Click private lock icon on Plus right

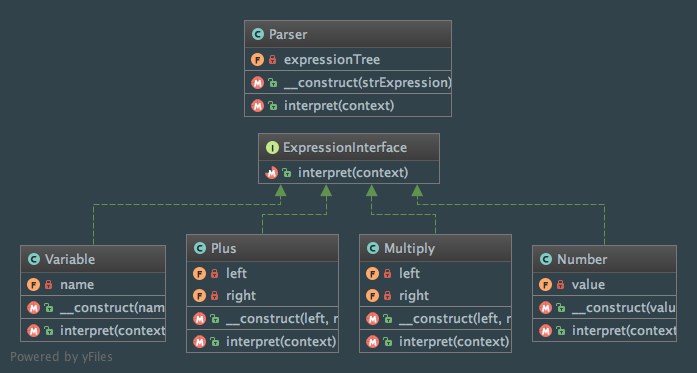coord(214,296)
